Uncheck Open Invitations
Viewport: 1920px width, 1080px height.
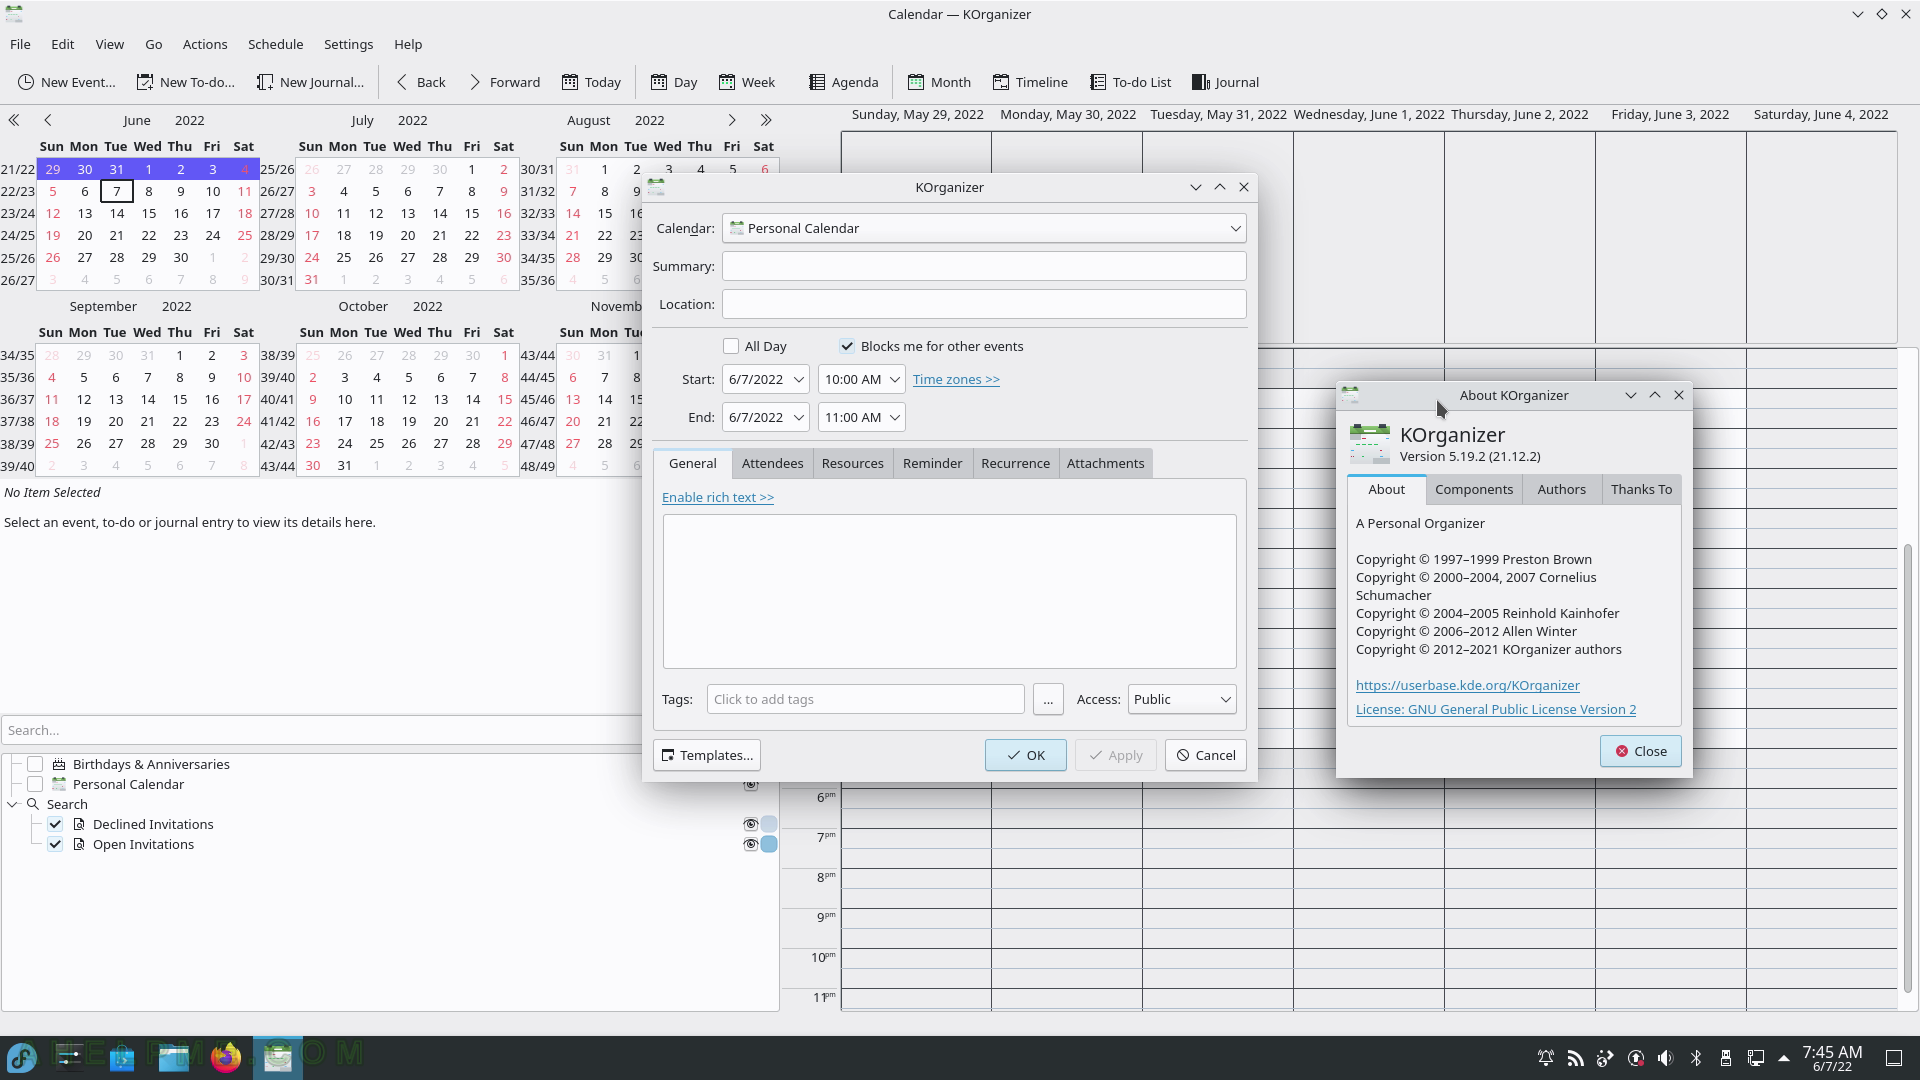[55, 844]
